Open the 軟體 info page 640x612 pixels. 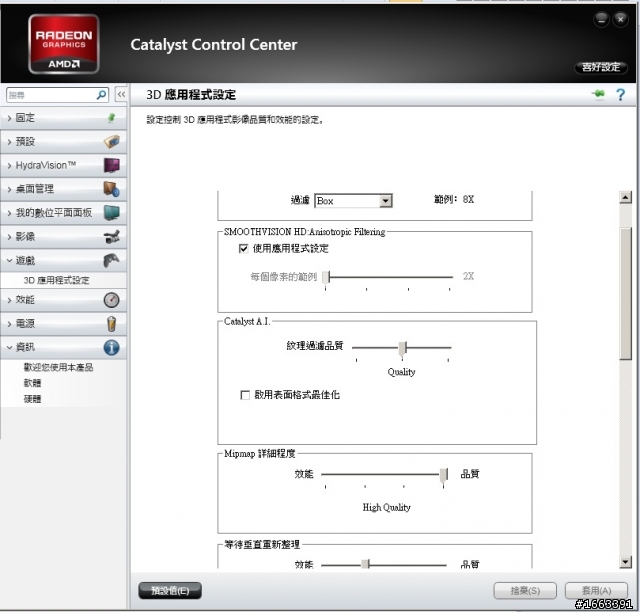32,383
